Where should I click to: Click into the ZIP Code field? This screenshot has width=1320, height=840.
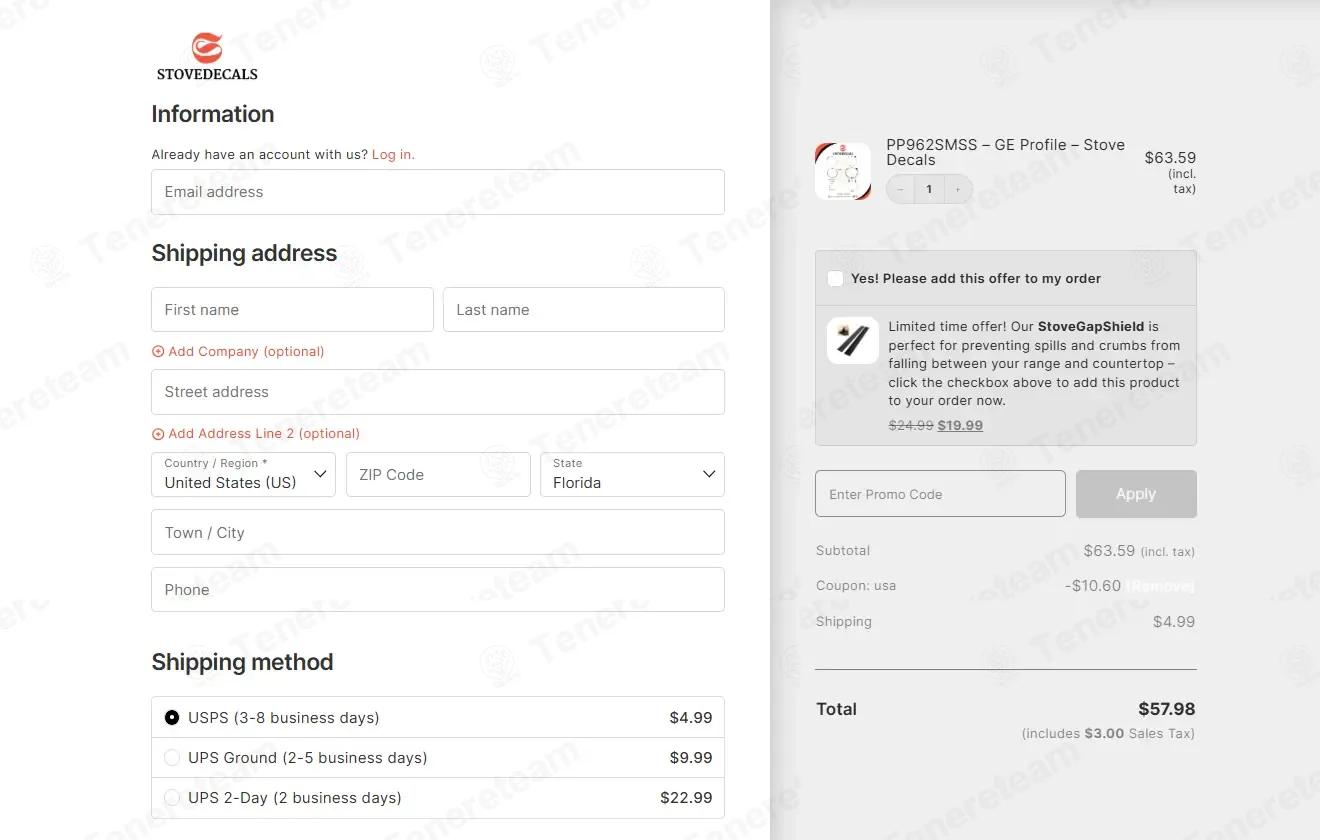[x=438, y=475]
